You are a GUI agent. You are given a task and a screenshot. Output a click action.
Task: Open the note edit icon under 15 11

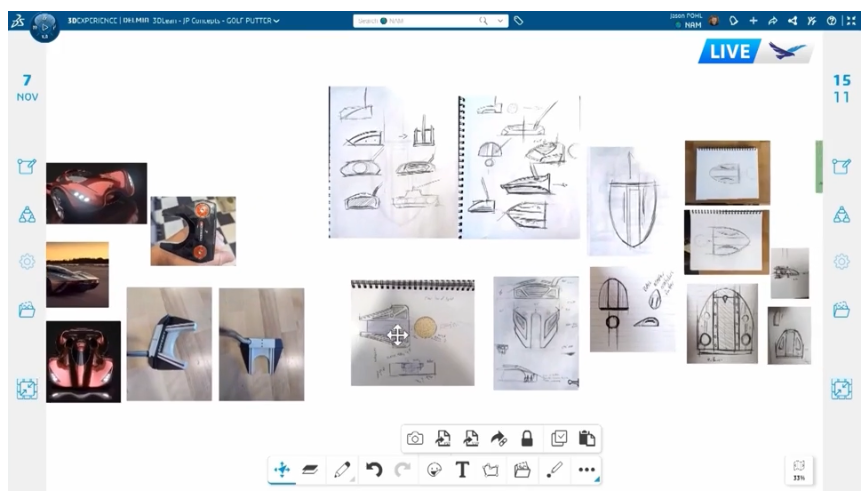click(841, 166)
